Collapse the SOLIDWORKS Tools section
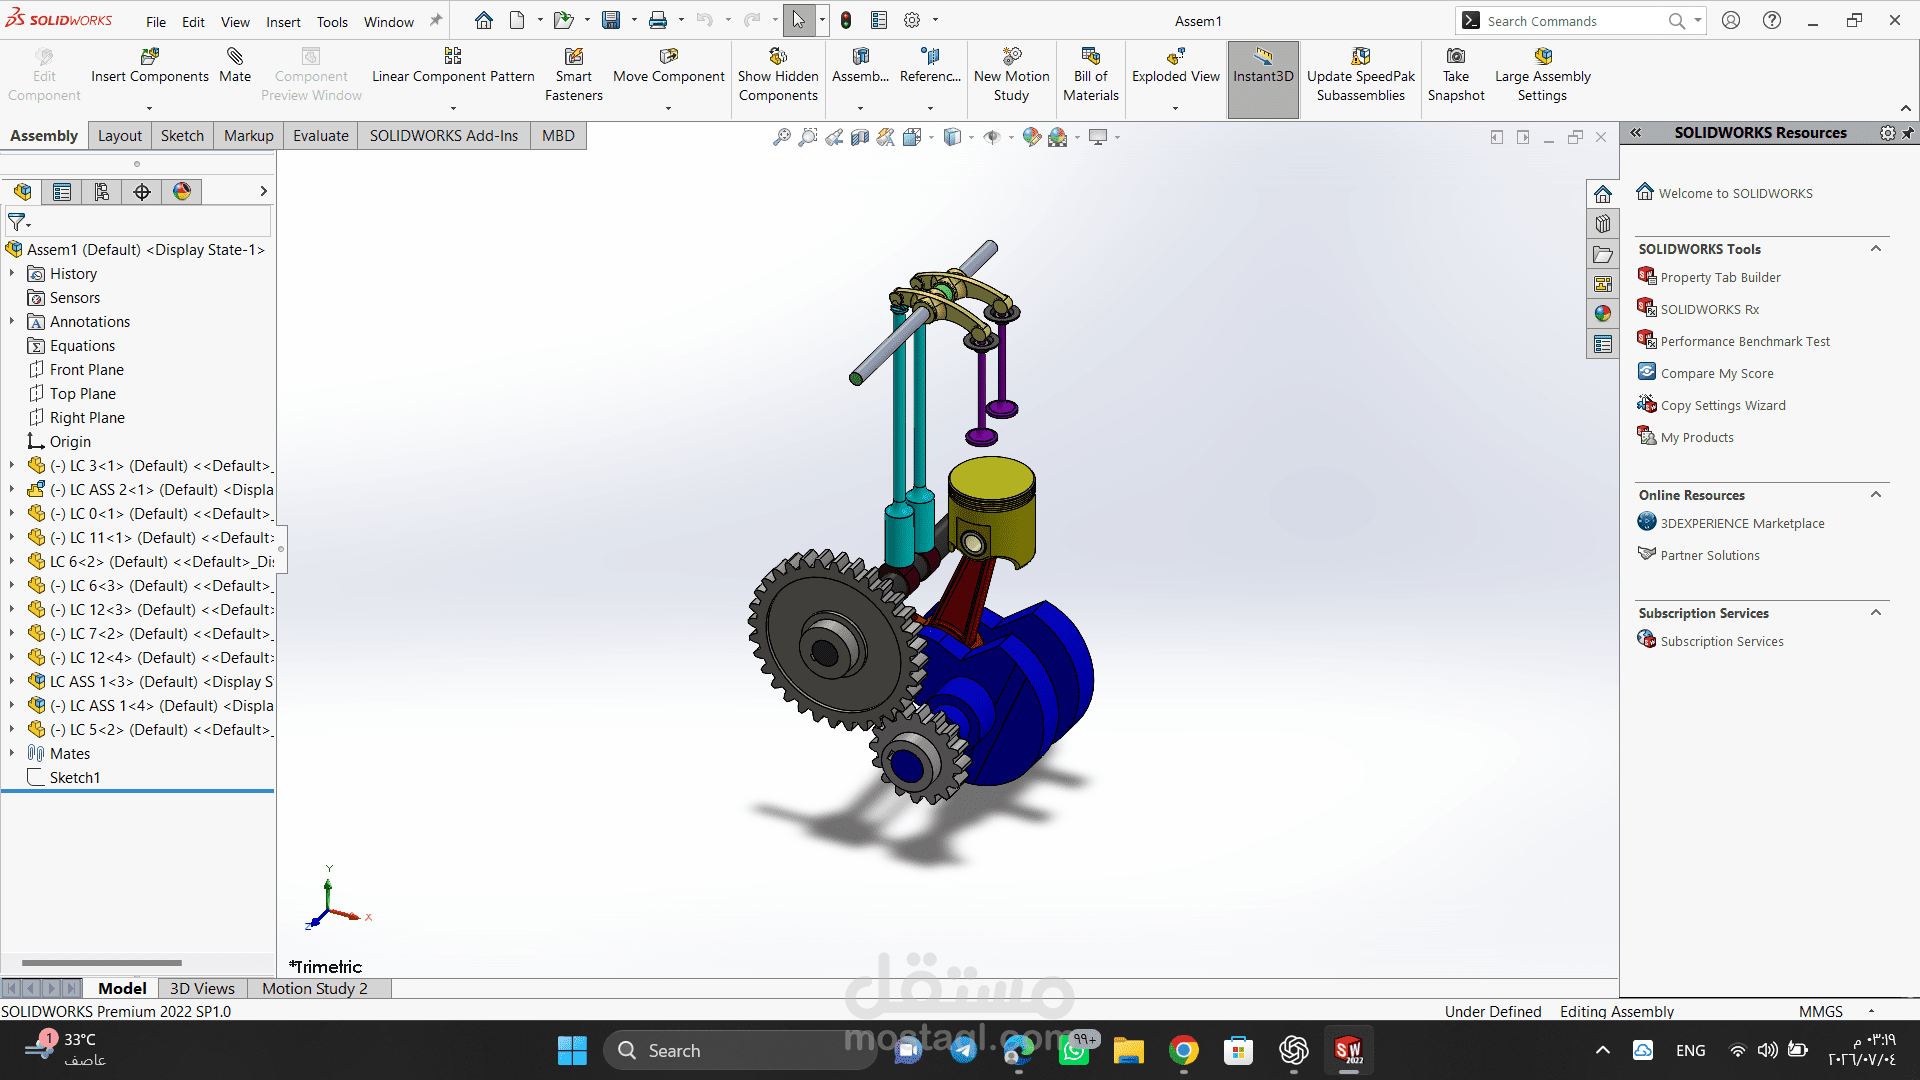1920x1080 pixels. 1876,249
